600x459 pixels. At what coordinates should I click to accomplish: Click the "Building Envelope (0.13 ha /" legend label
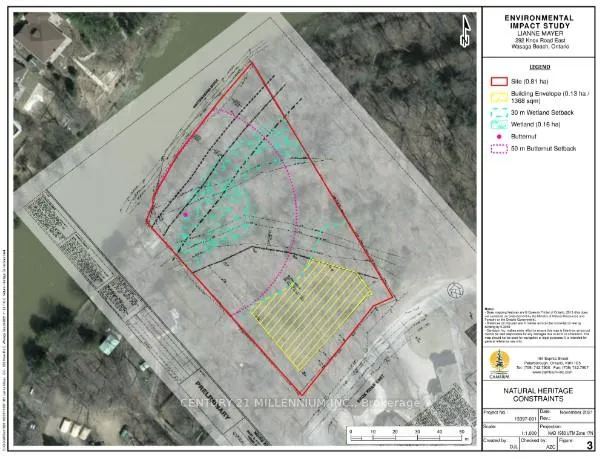click(550, 94)
